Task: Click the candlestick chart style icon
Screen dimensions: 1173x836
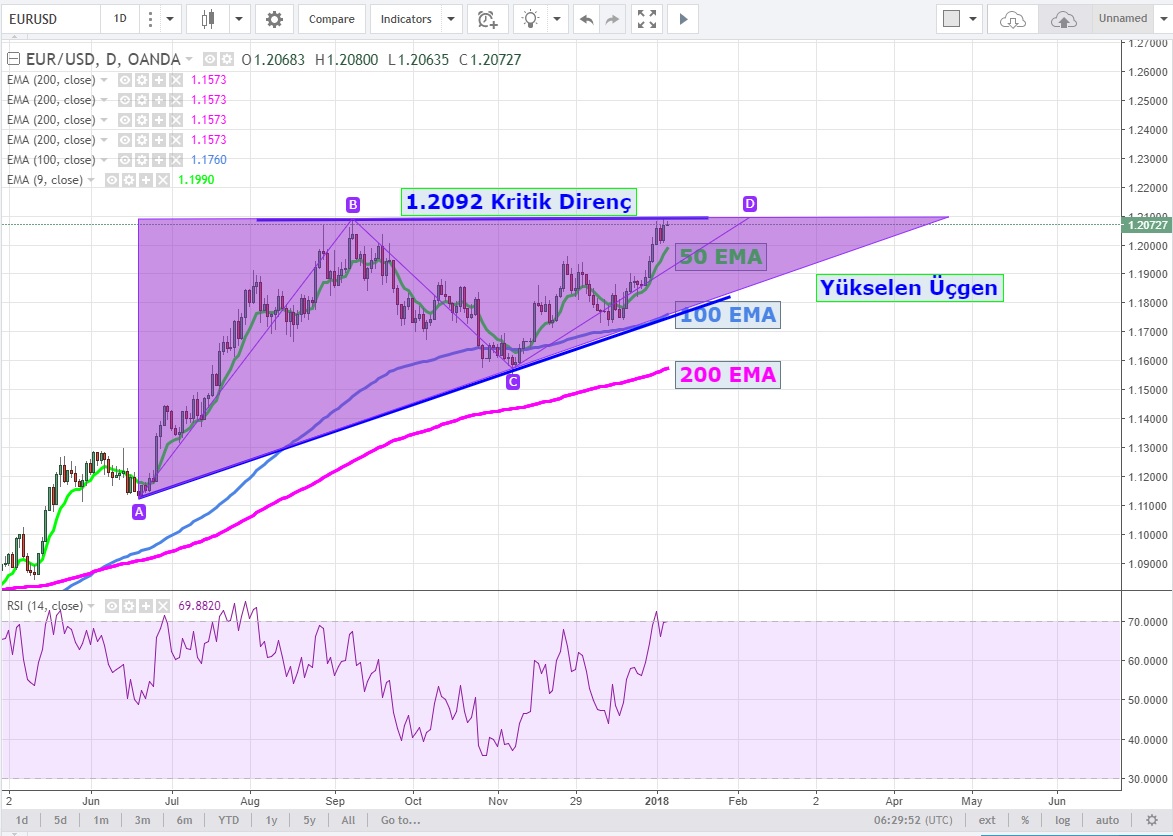Action: (208, 19)
